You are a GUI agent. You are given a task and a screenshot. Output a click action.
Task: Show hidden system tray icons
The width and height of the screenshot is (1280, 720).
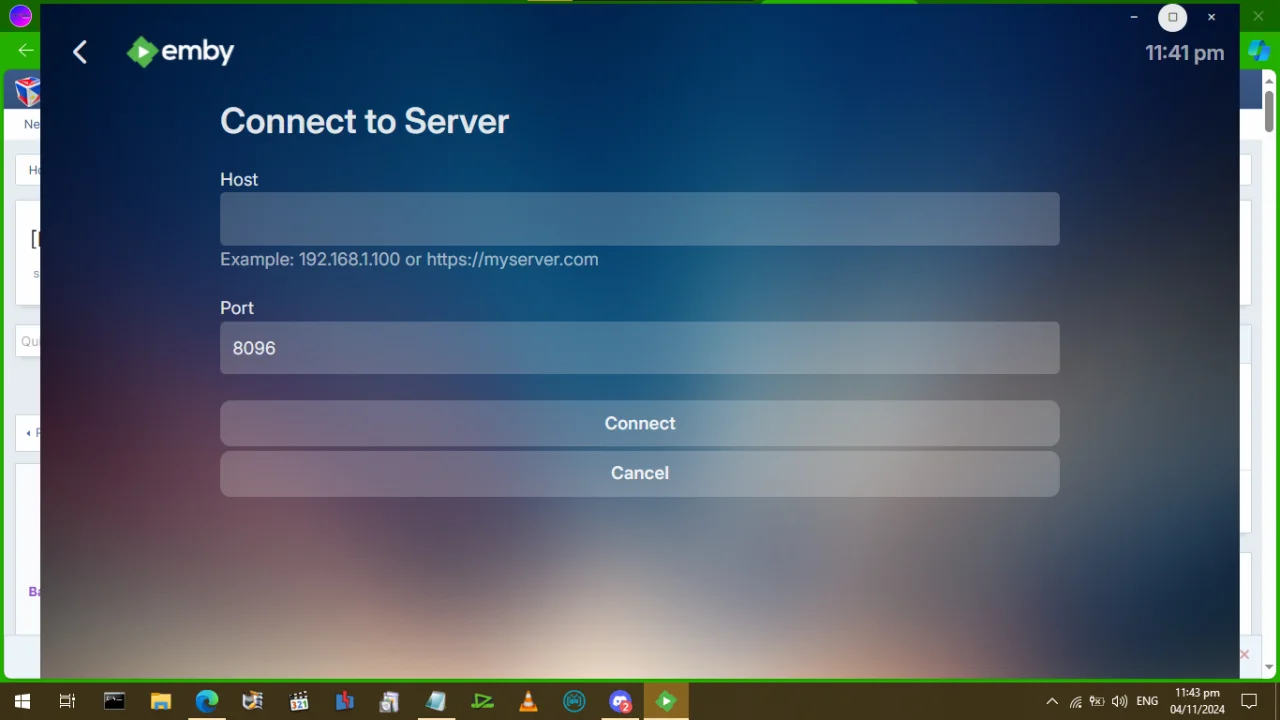[1052, 701]
